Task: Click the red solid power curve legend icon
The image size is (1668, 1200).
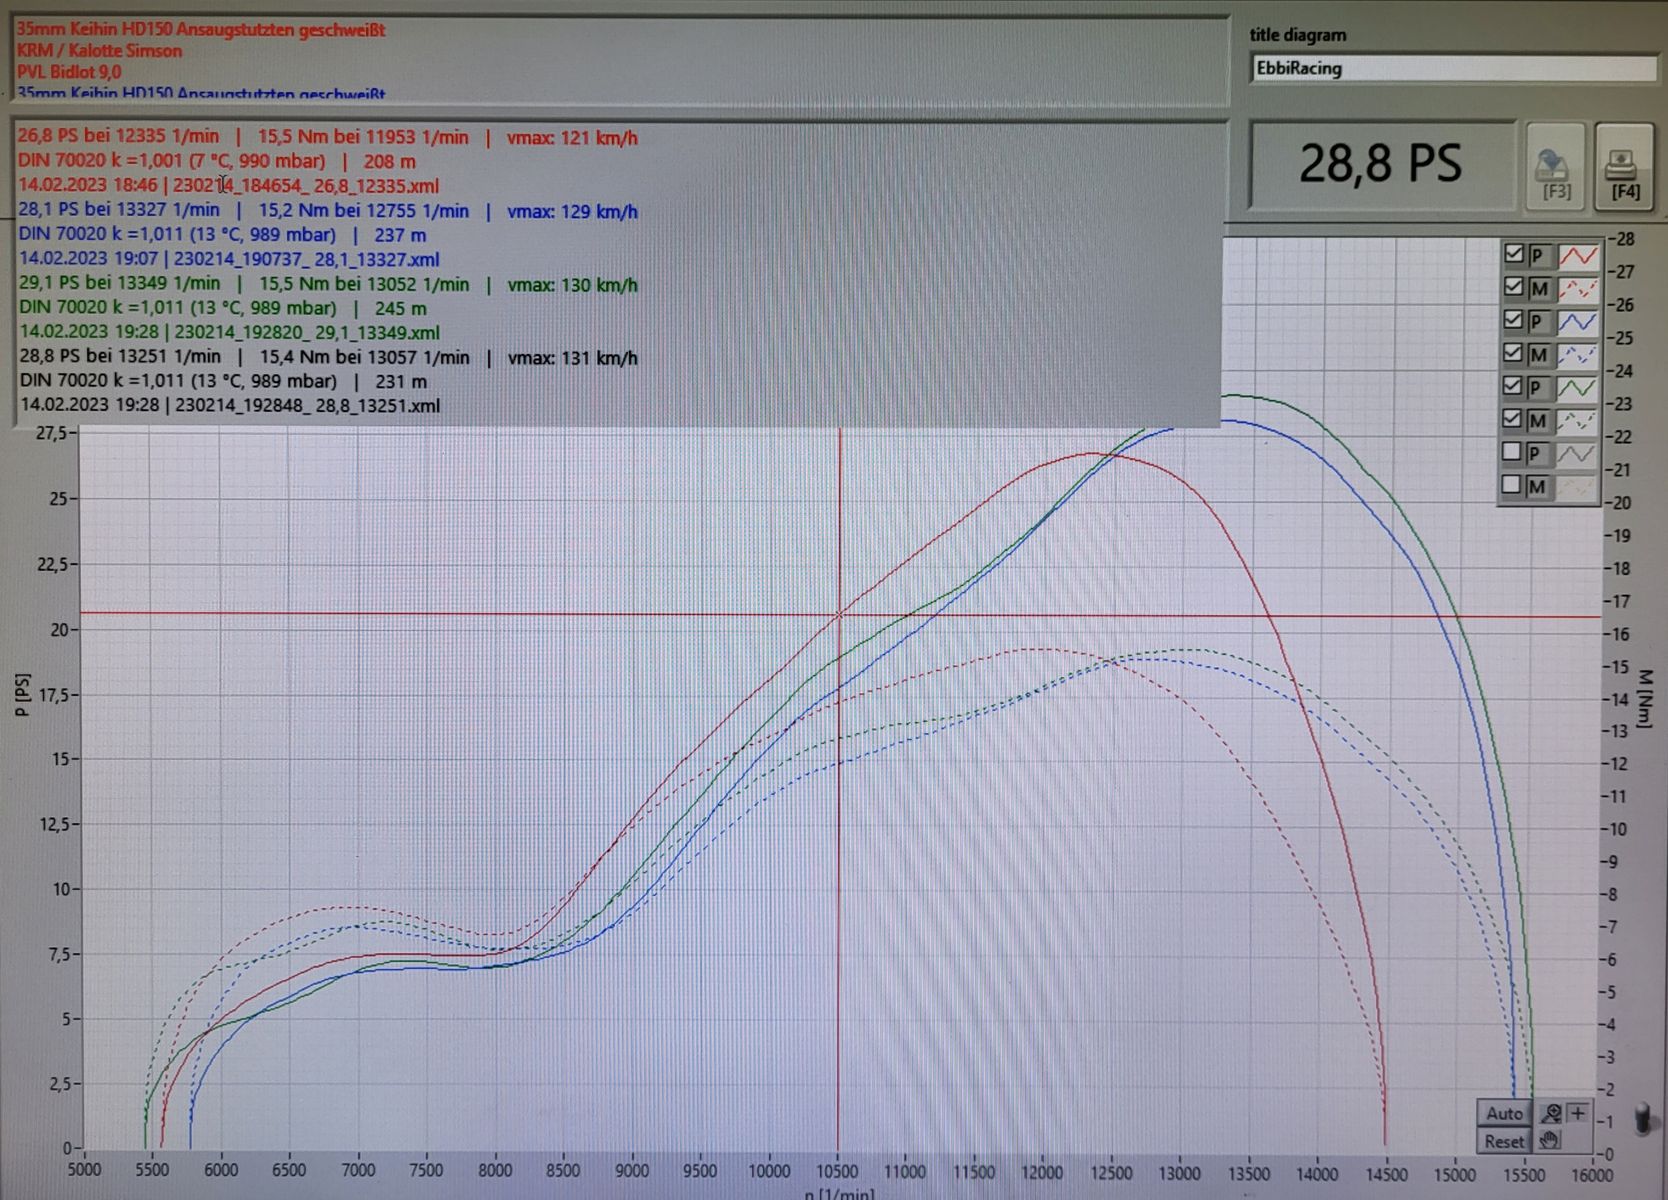Action: tap(1578, 256)
